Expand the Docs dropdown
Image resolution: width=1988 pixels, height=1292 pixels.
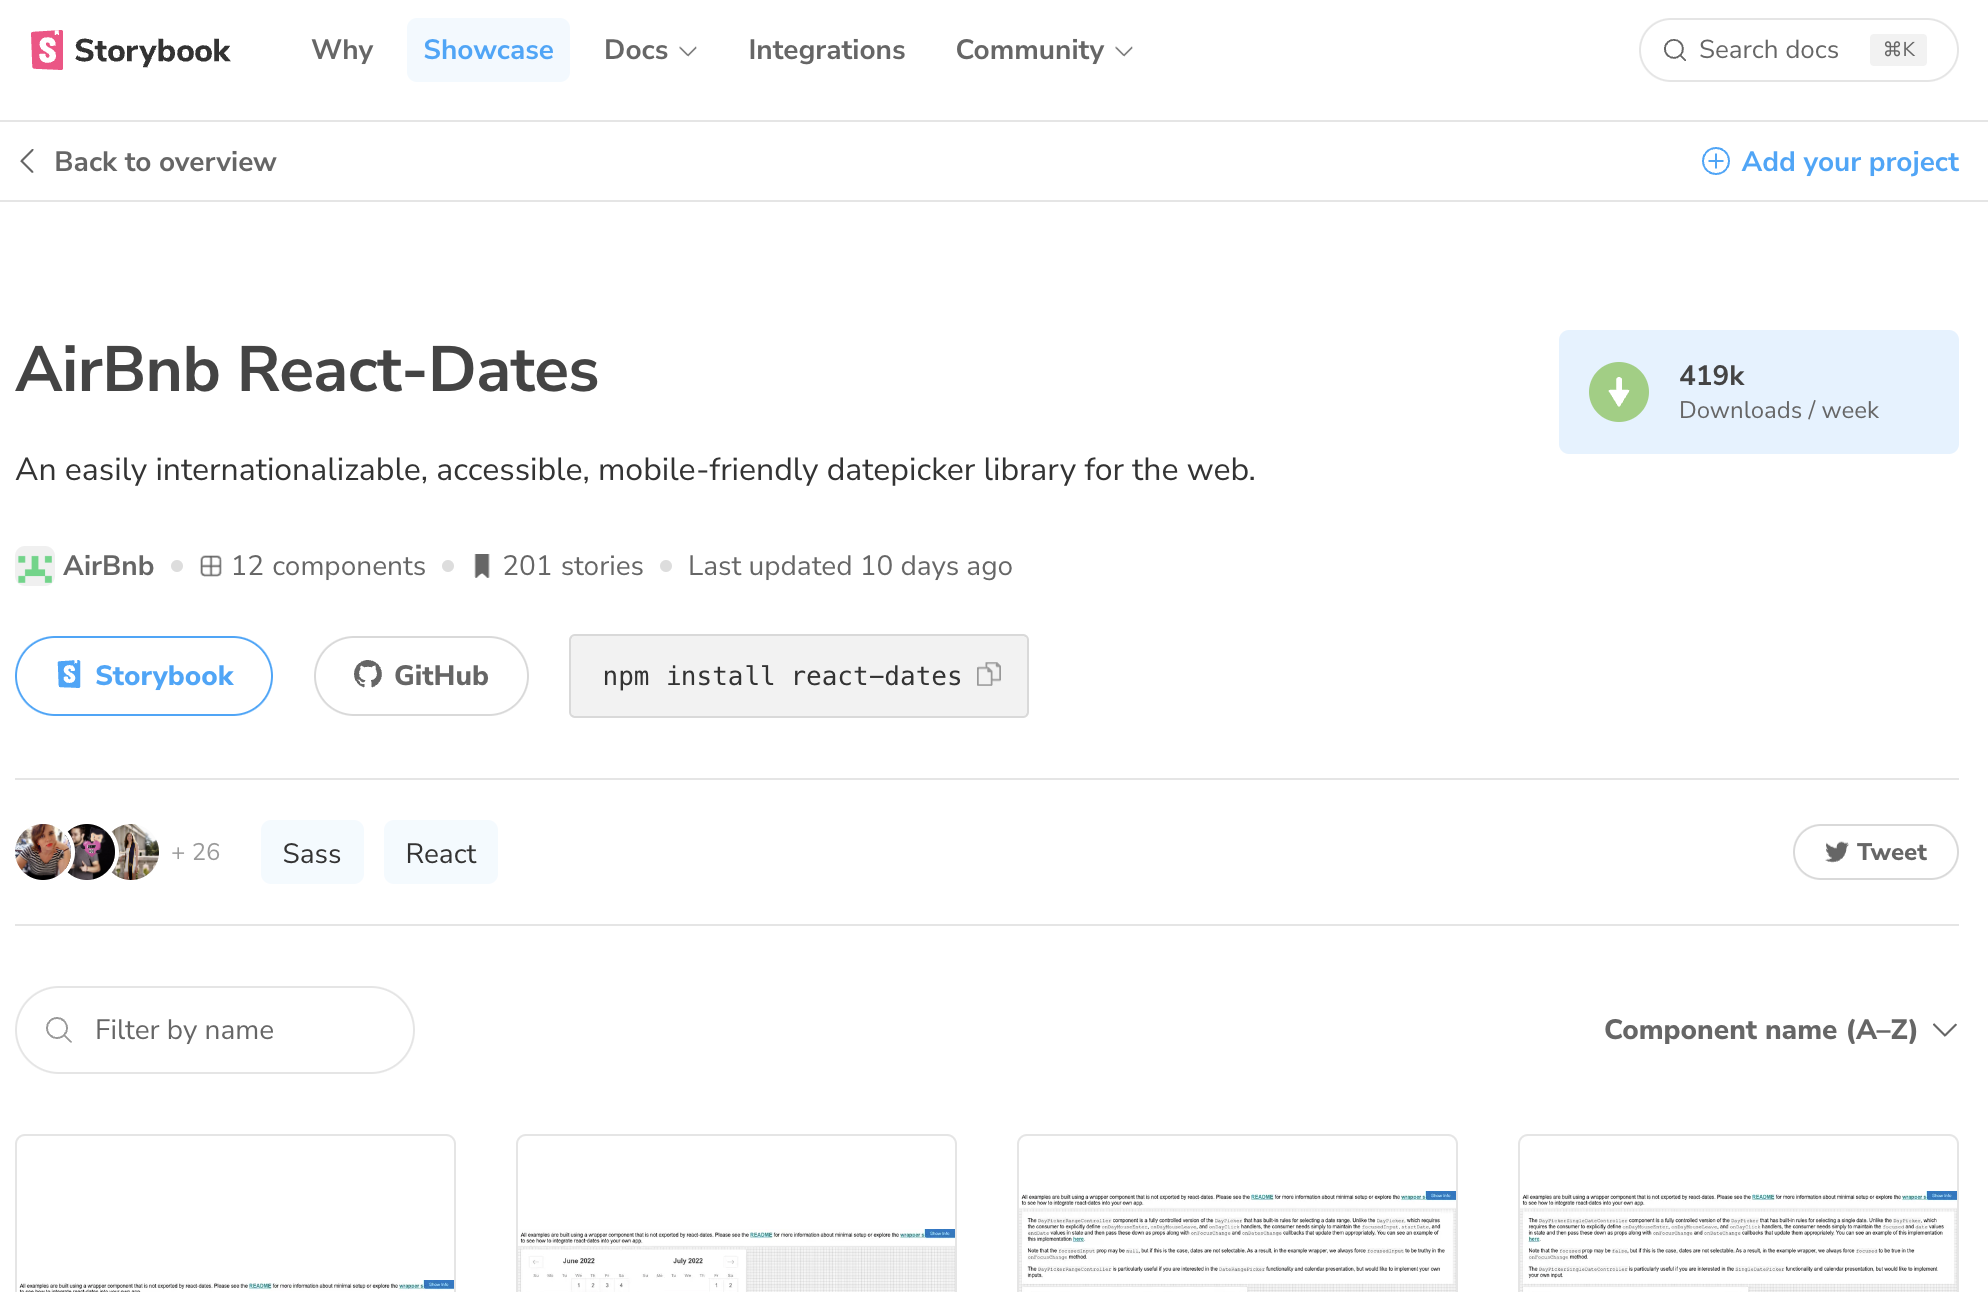point(650,50)
